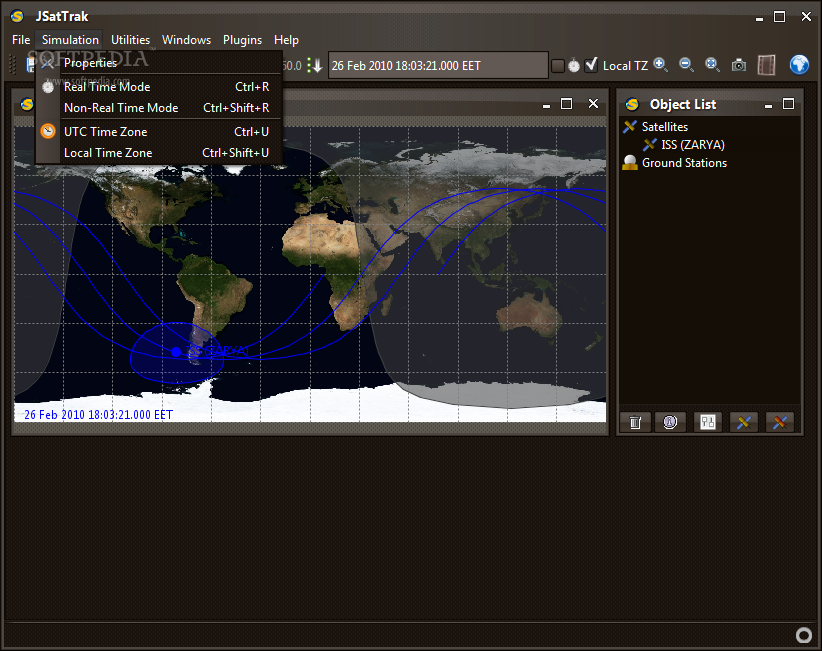Click the red custom satellite icon button
This screenshot has width=822, height=651.
coord(780,422)
